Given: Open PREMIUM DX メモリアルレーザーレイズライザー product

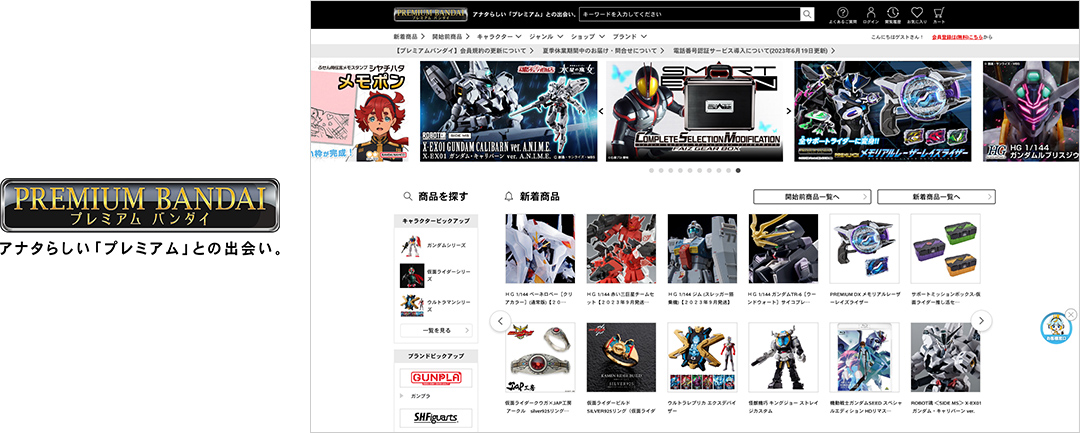Looking at the screenshot, I should click(864, 249).
